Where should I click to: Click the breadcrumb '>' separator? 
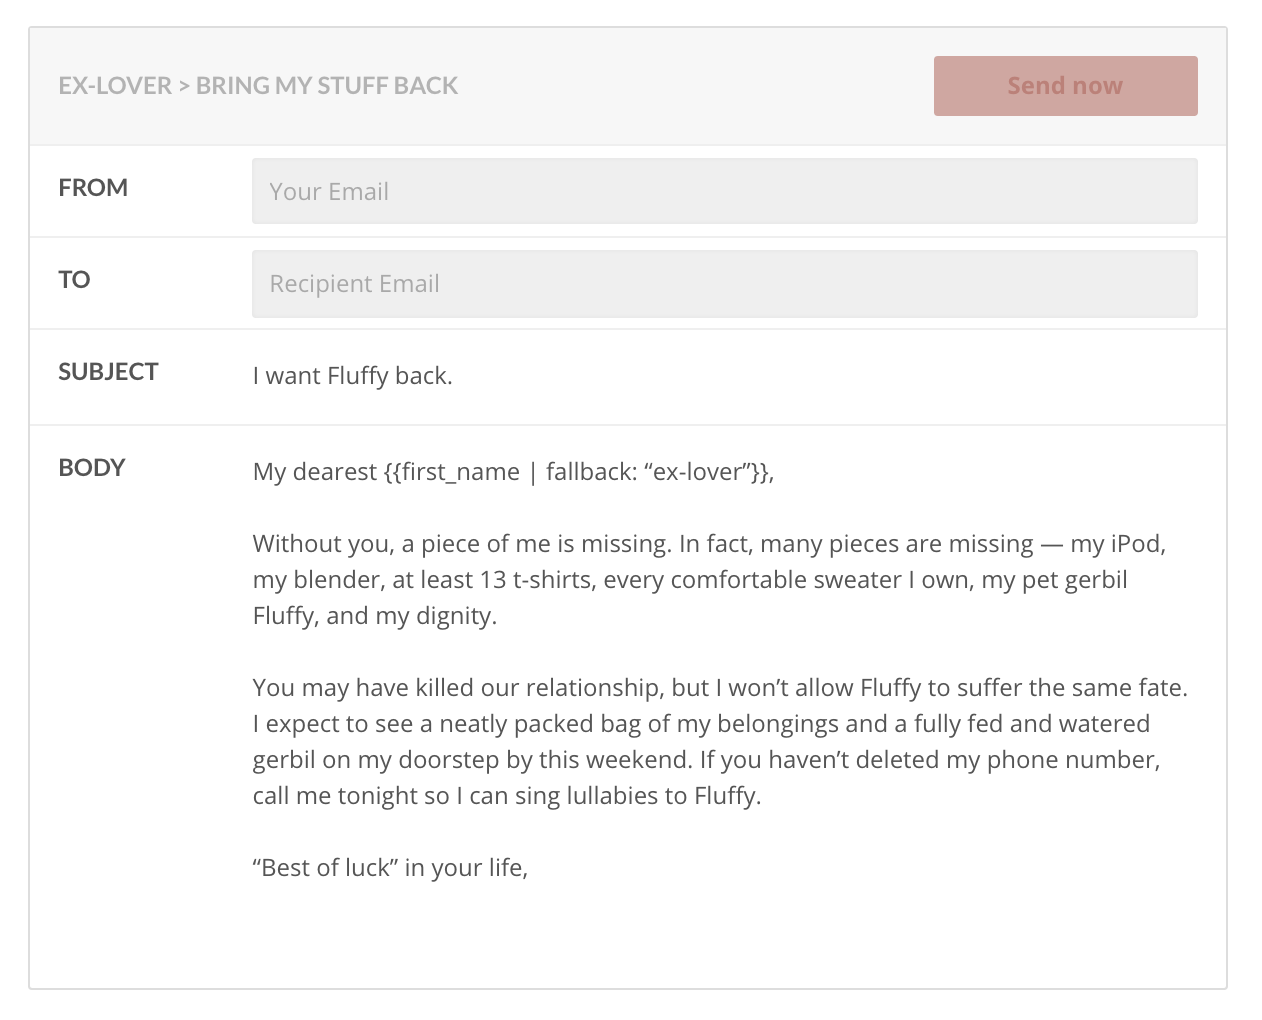tap(184, 86)
